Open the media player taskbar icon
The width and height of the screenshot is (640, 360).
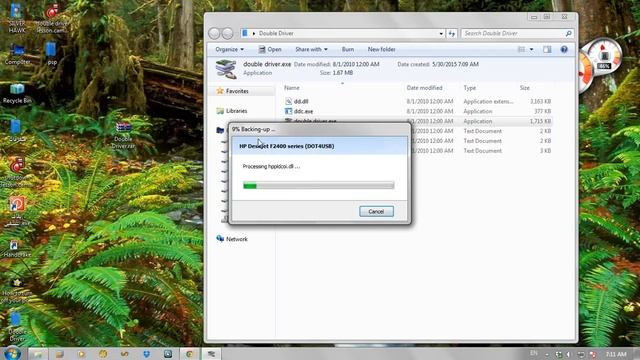tap(81, 354)
